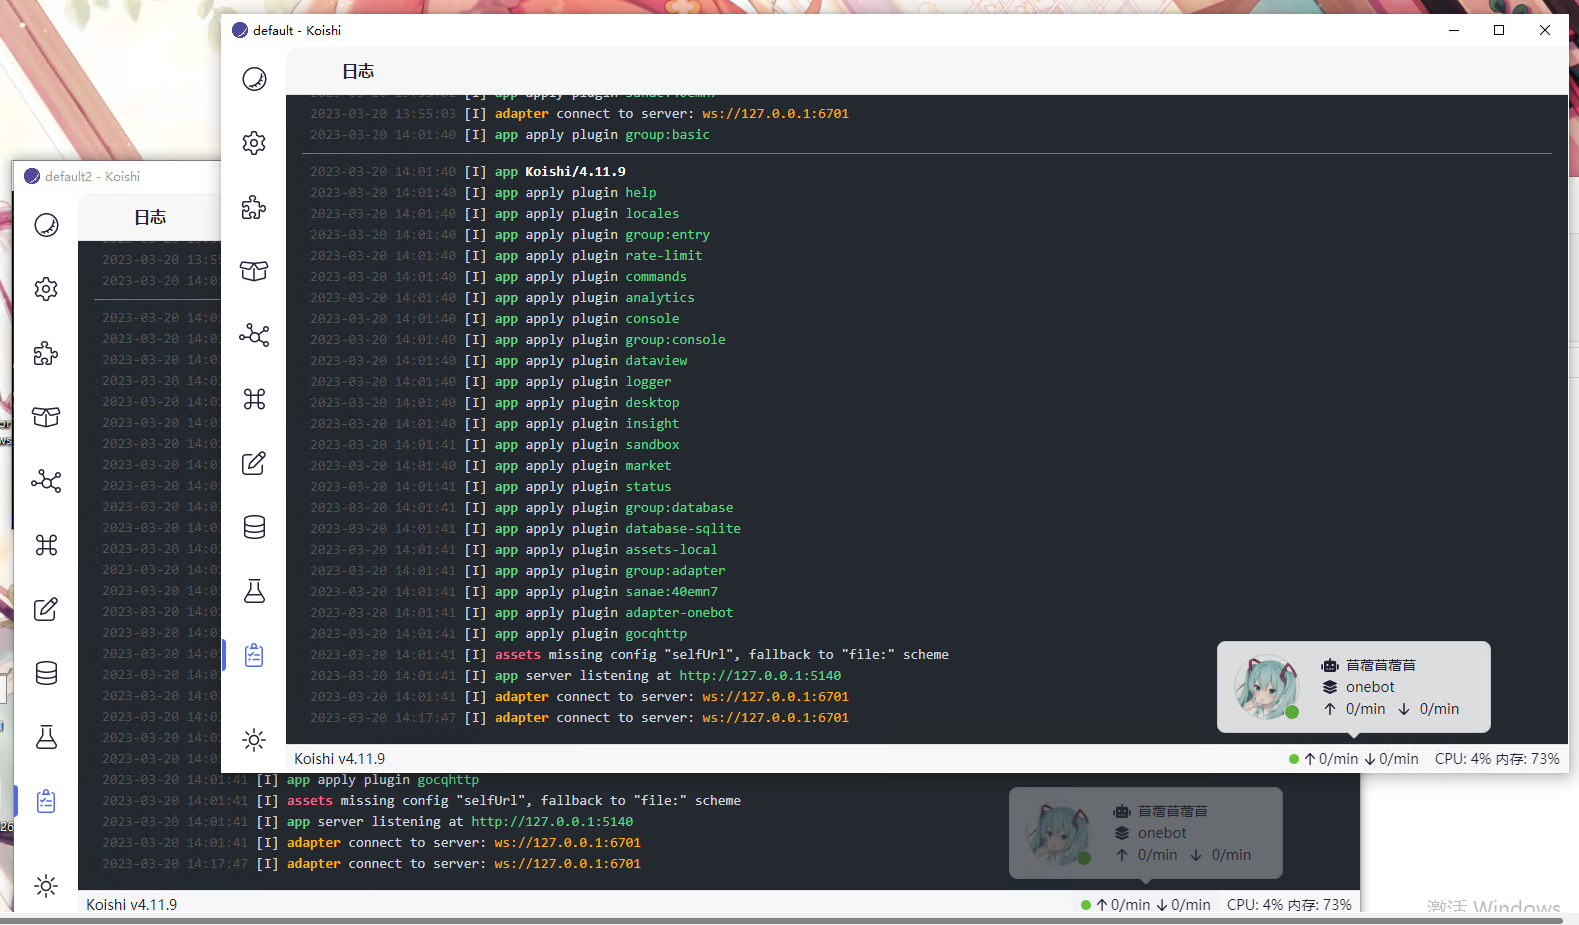The width and height of the screenshot is (1579, 925).
Task: Open the package market icon in default window
Action: pos(254,271)
